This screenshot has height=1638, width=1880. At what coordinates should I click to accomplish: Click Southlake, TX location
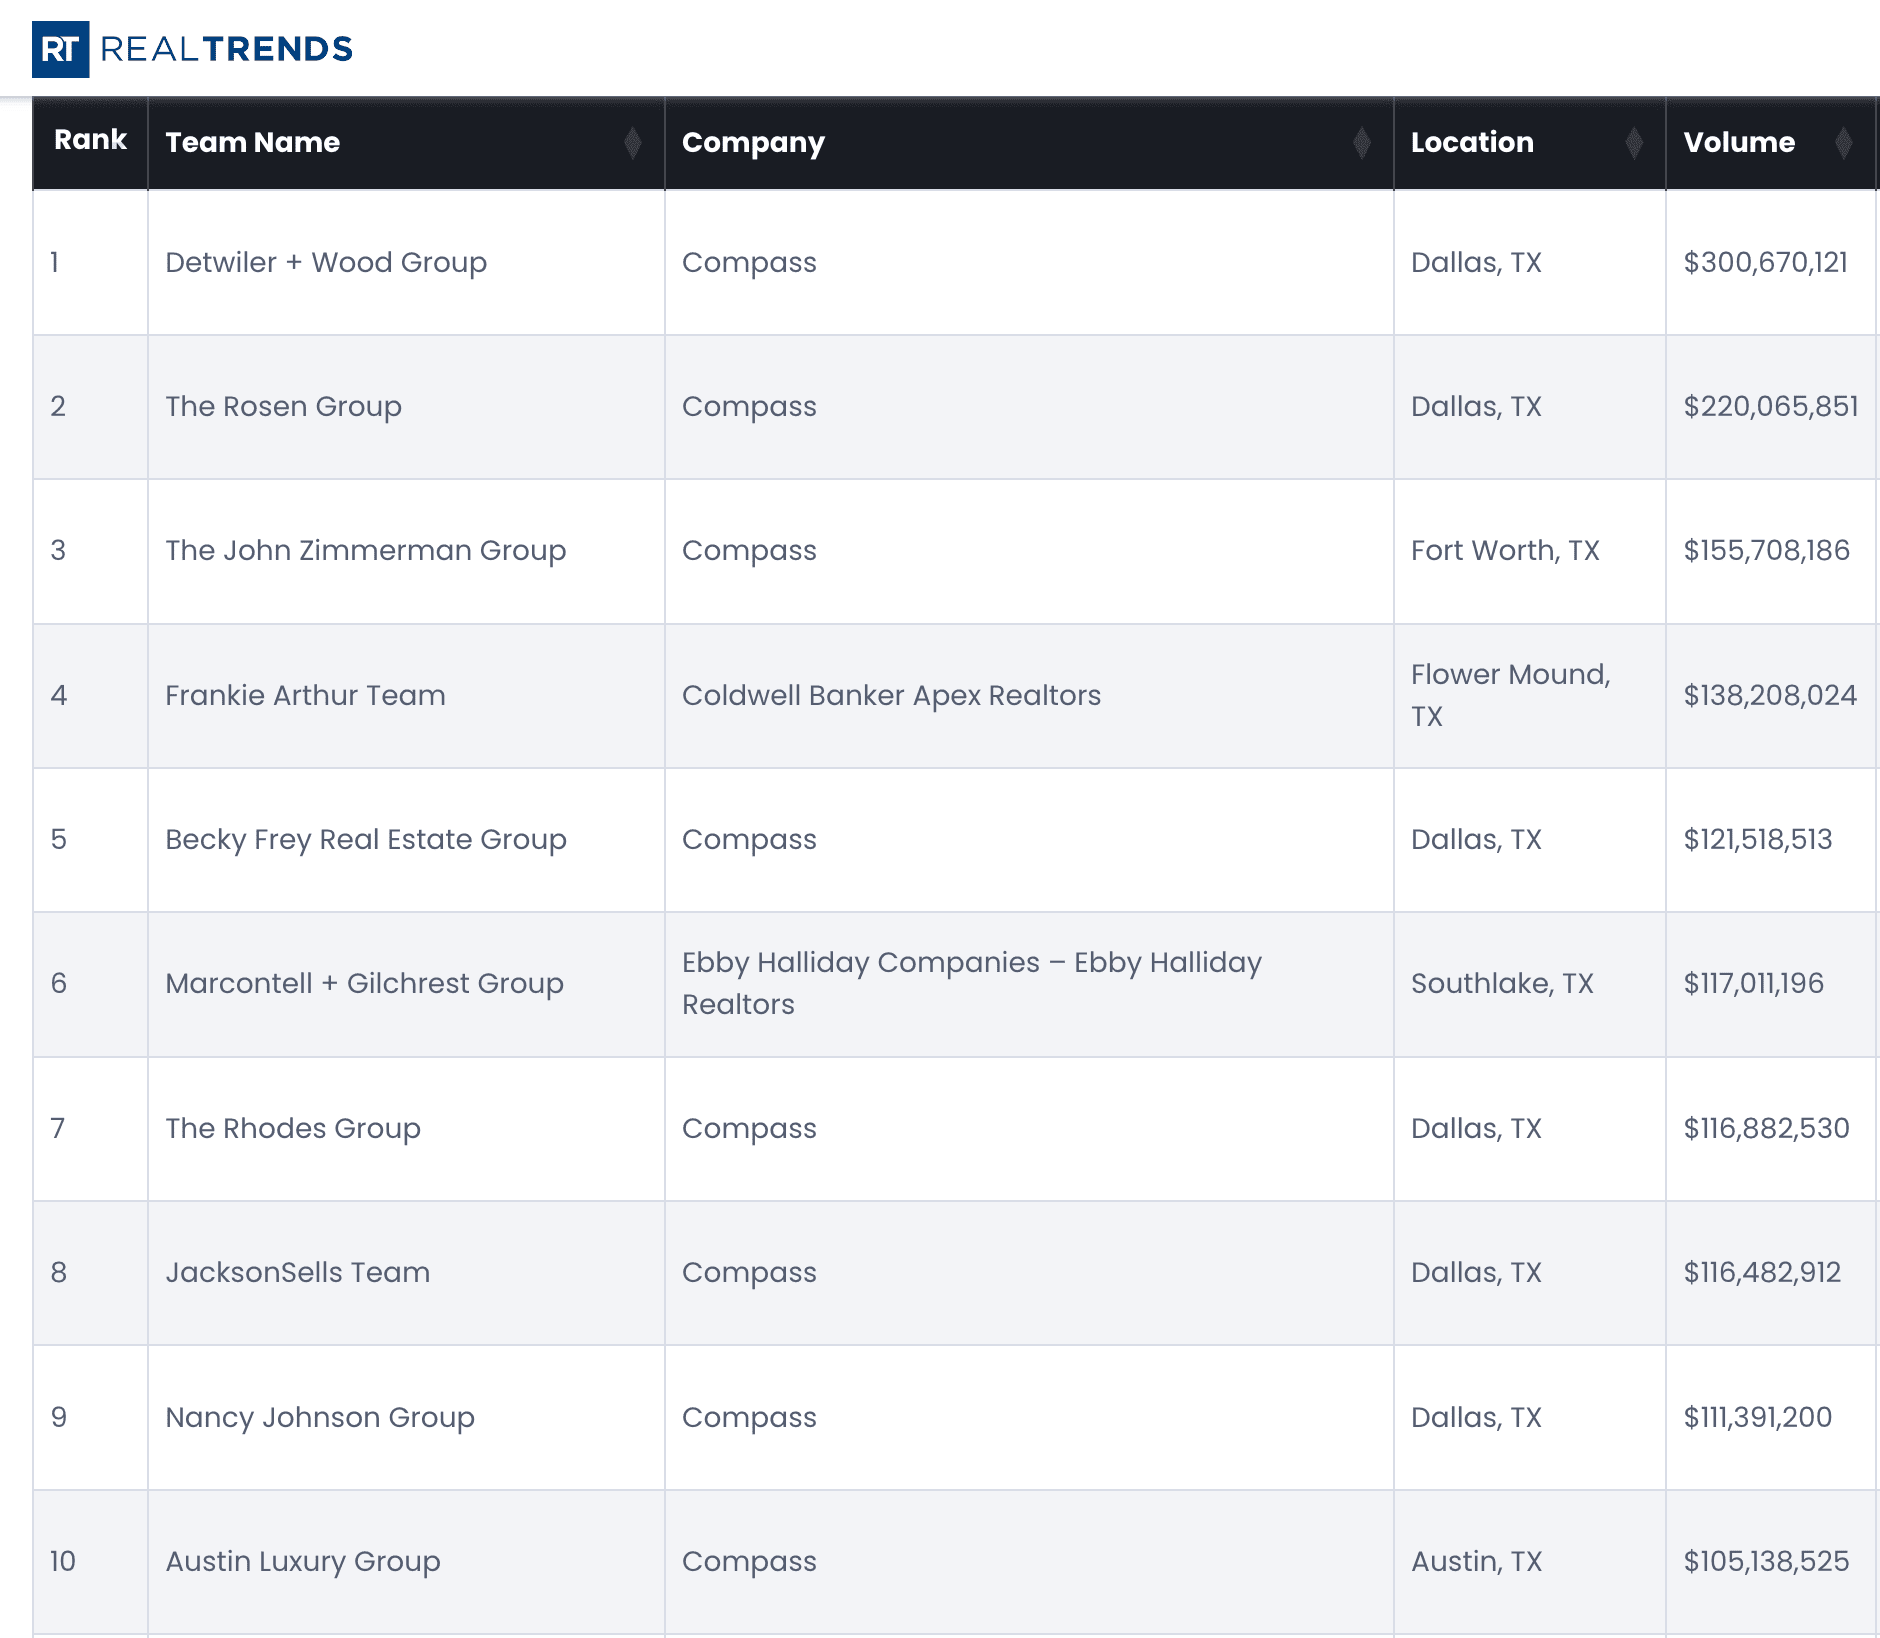coord(1502,984)
